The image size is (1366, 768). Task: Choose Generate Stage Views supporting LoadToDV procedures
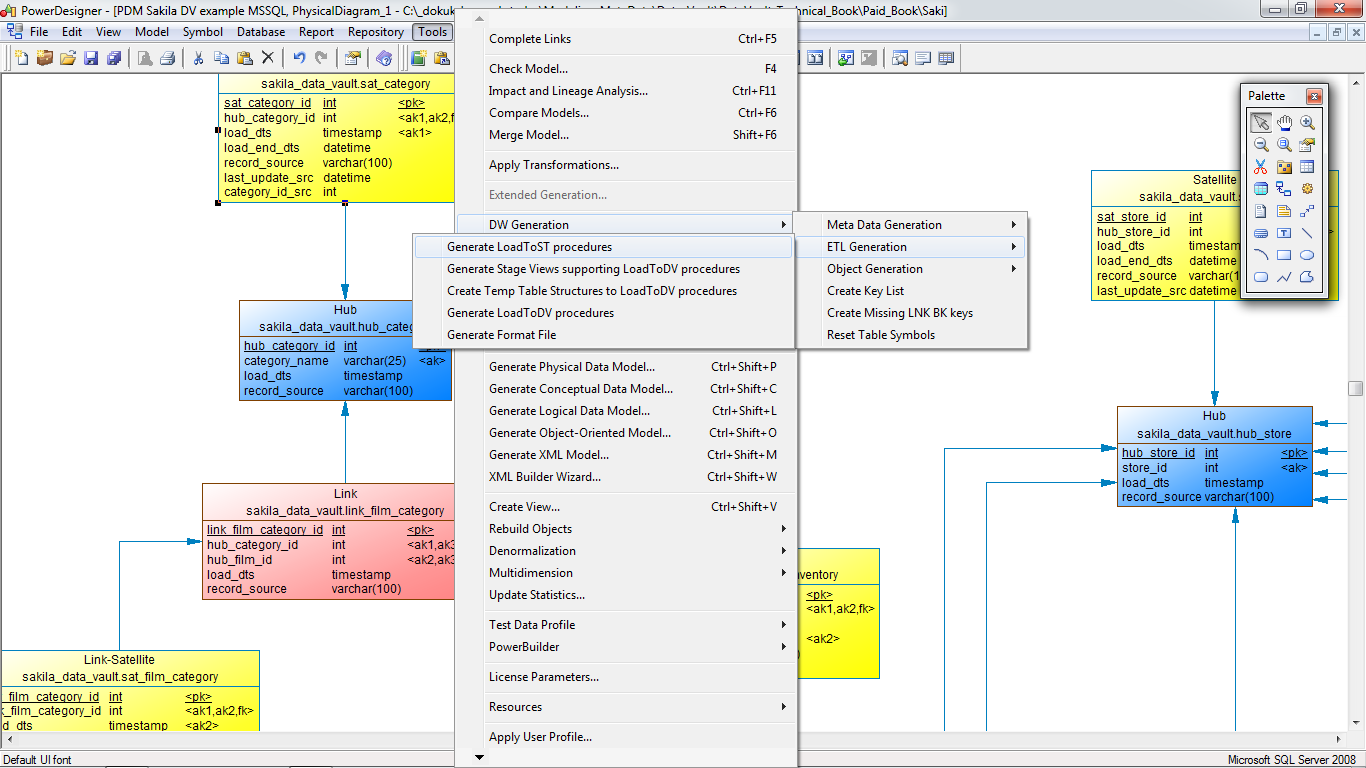point(603,269)
